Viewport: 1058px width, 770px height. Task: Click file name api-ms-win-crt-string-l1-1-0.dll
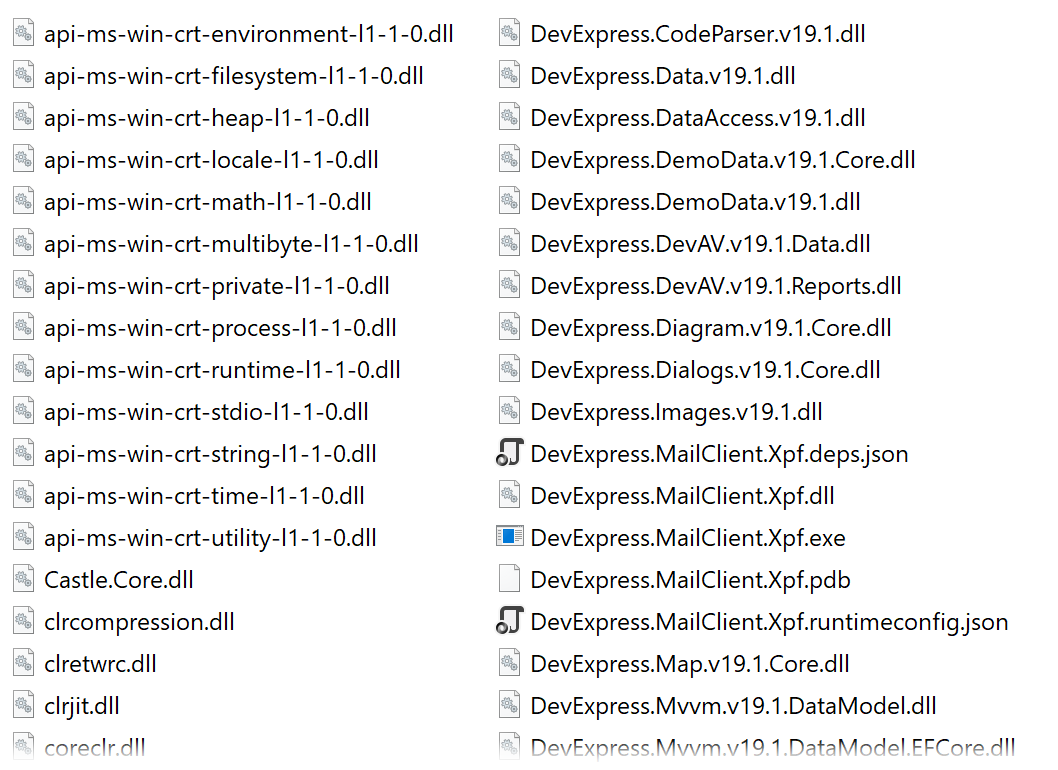coord(210,454)
